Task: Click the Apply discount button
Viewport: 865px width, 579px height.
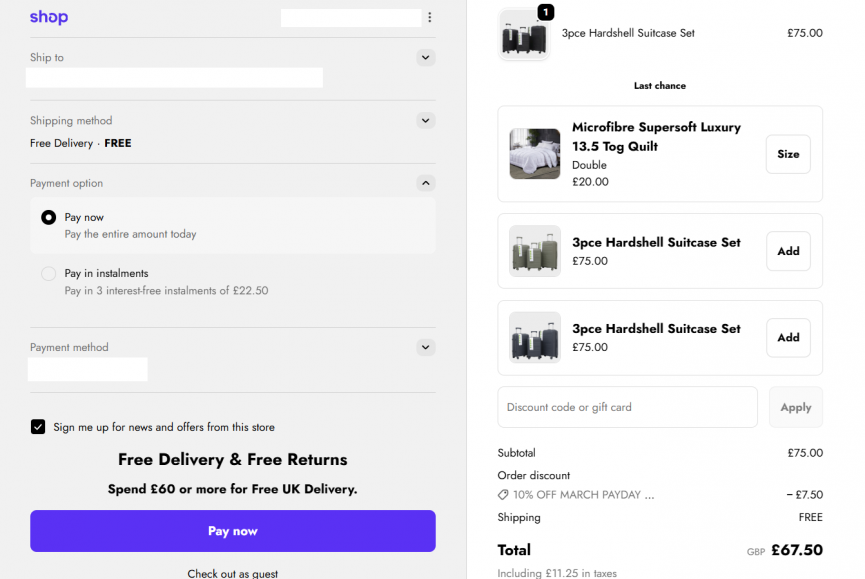Action: tap(795, 407)
